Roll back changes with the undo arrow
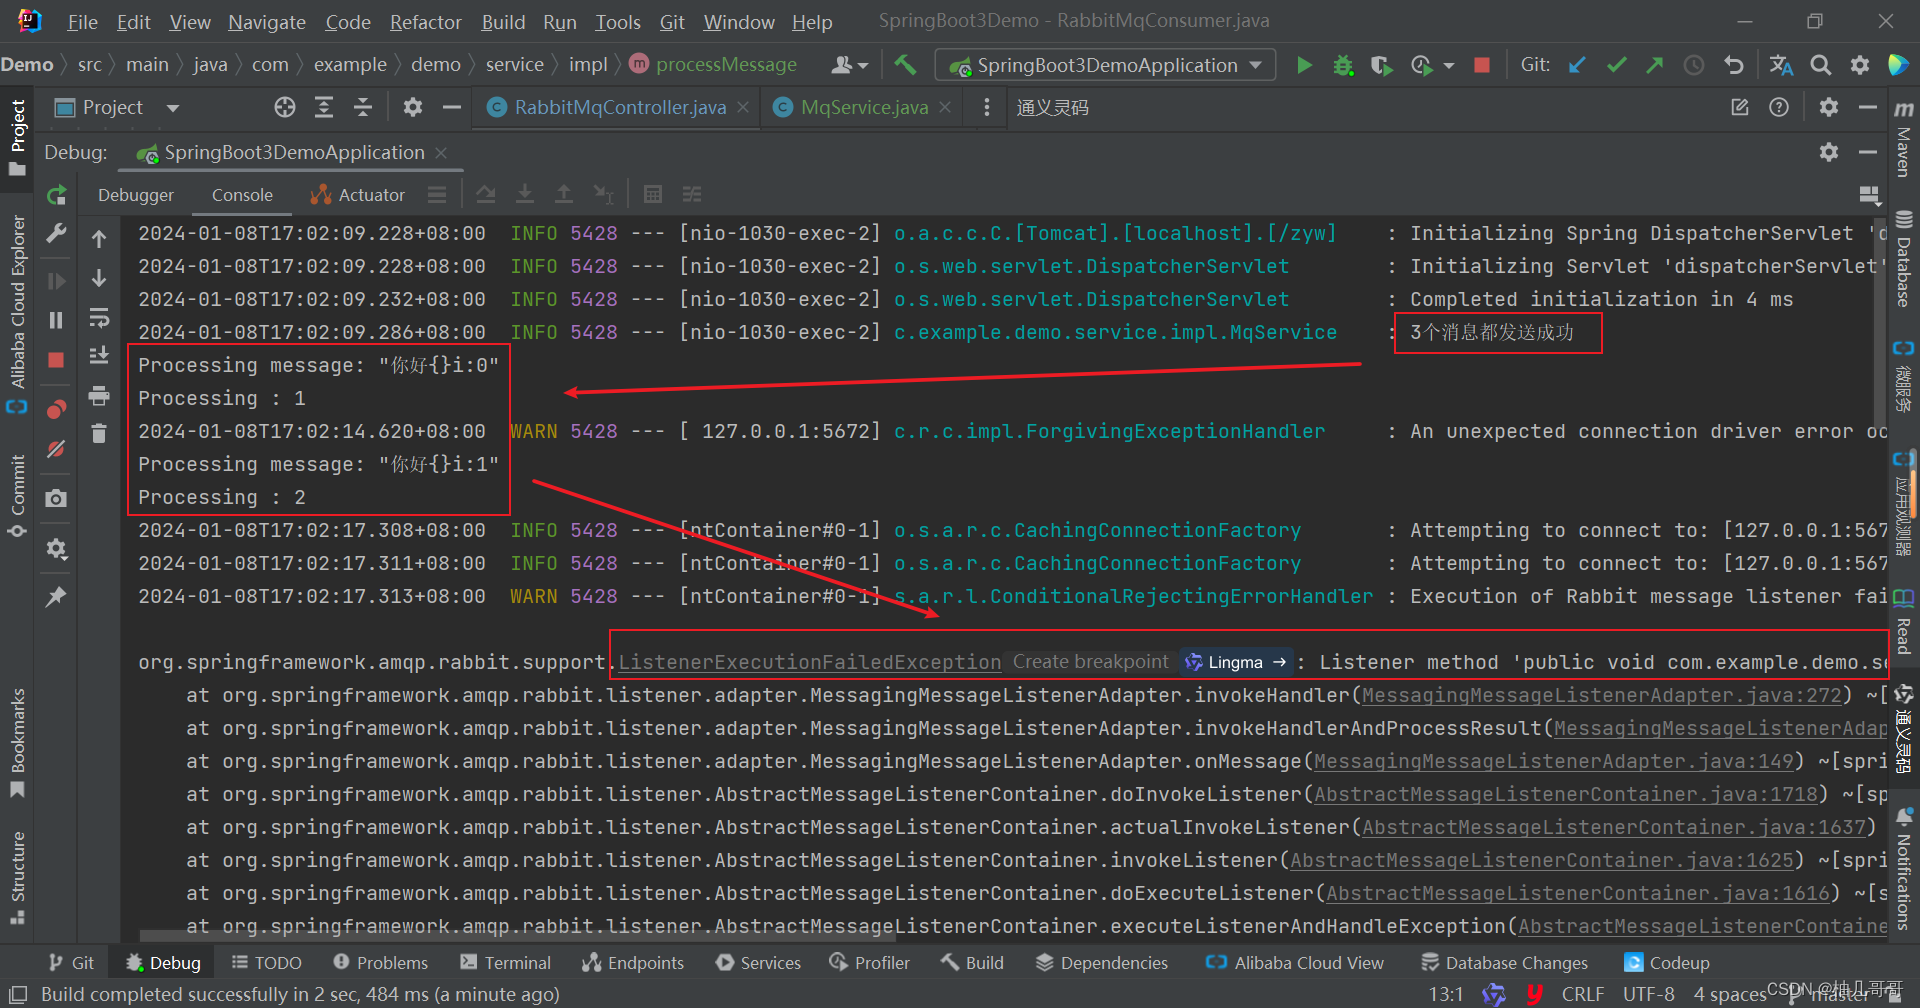 point(1734,65)
